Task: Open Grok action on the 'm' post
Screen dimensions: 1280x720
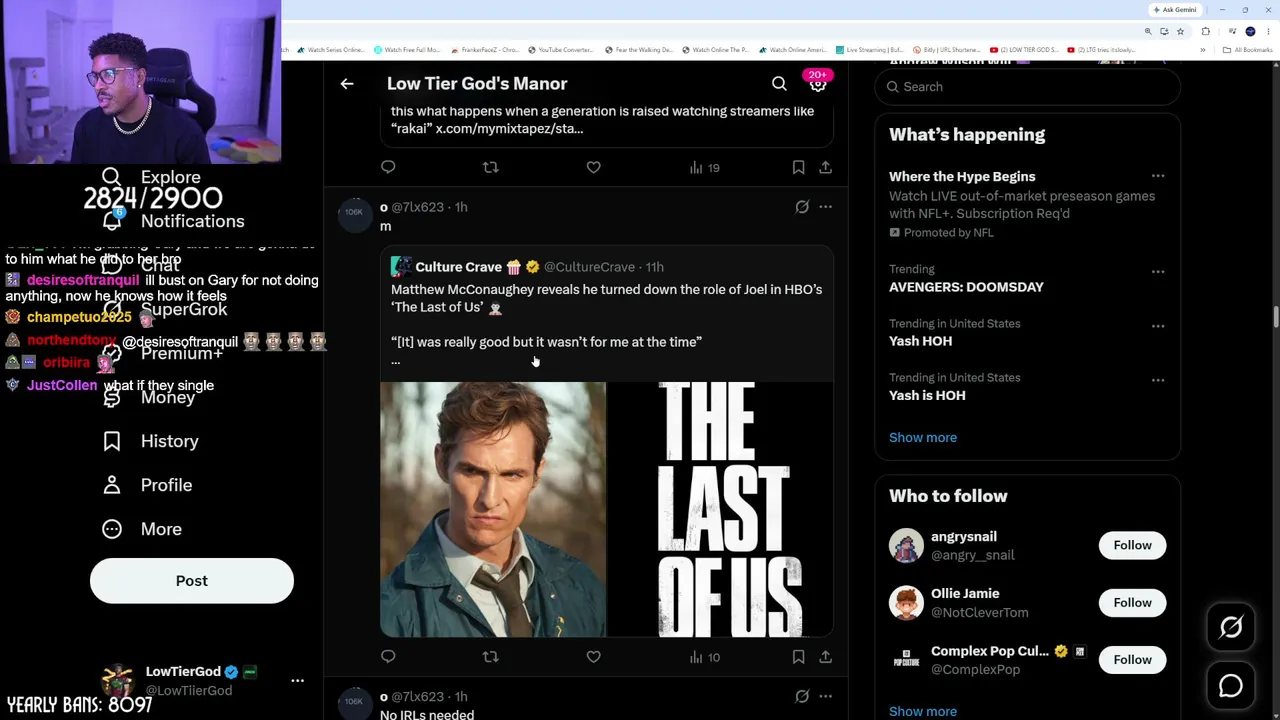Action: point(802,207)
